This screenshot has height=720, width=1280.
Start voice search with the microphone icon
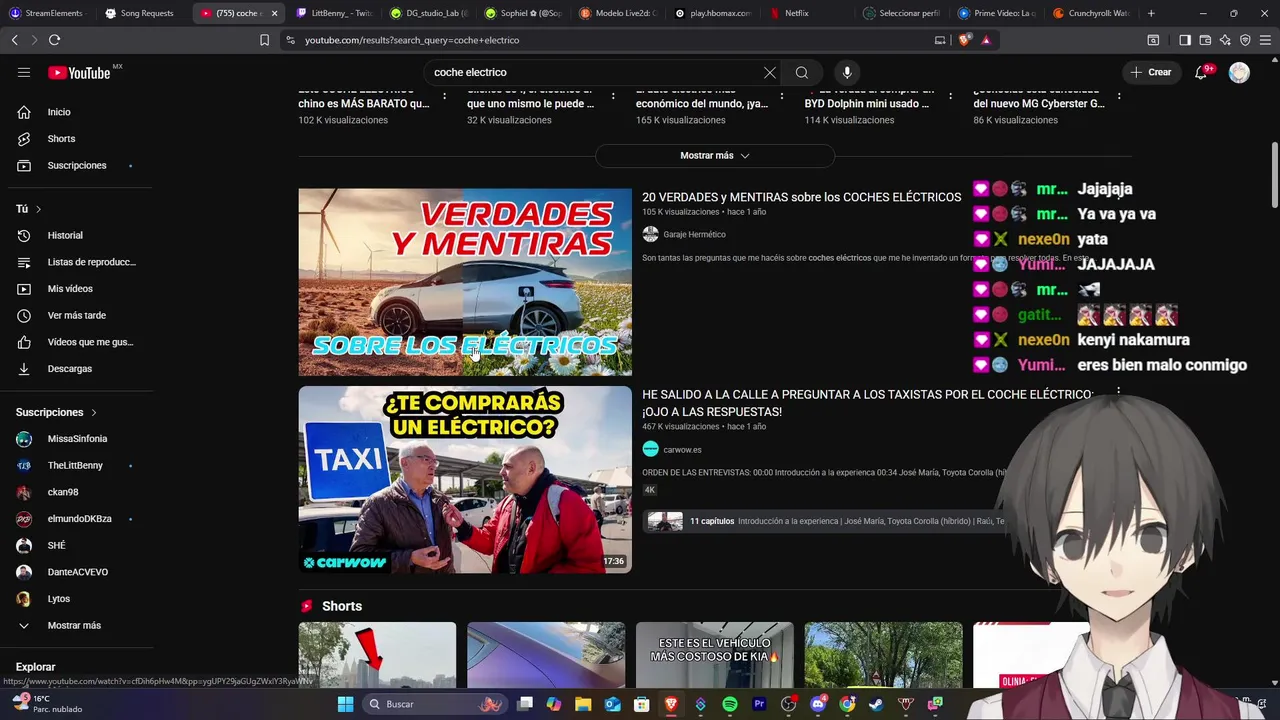(x=847, y=72)
